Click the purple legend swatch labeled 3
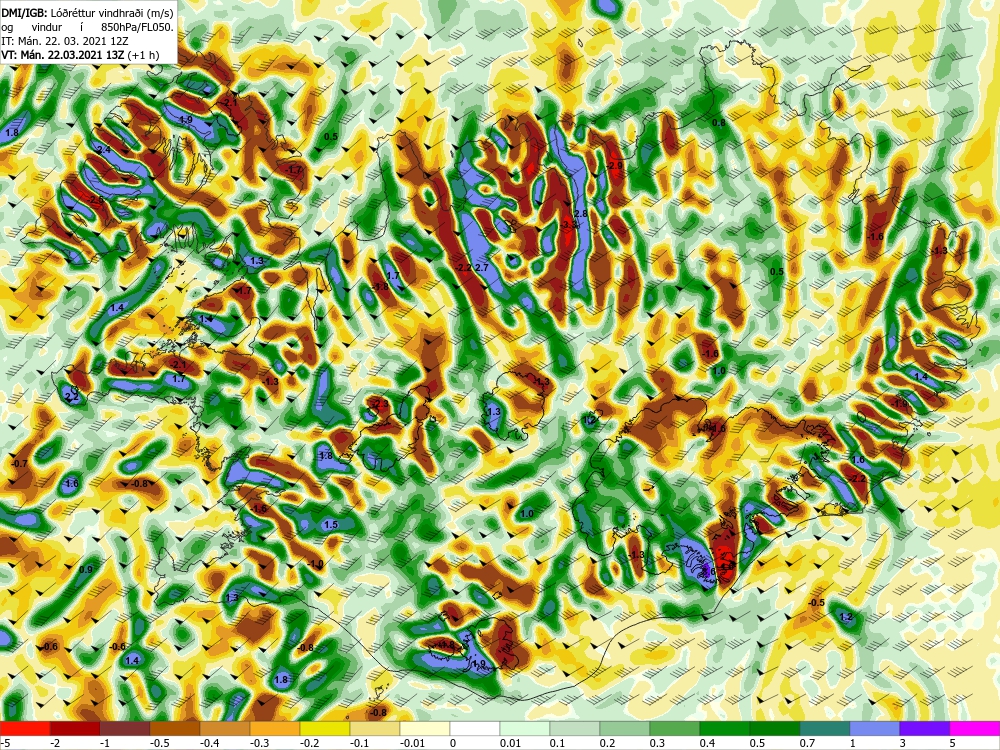The width and height of the screenshot is (1000, 750). [x=924, y=728]
